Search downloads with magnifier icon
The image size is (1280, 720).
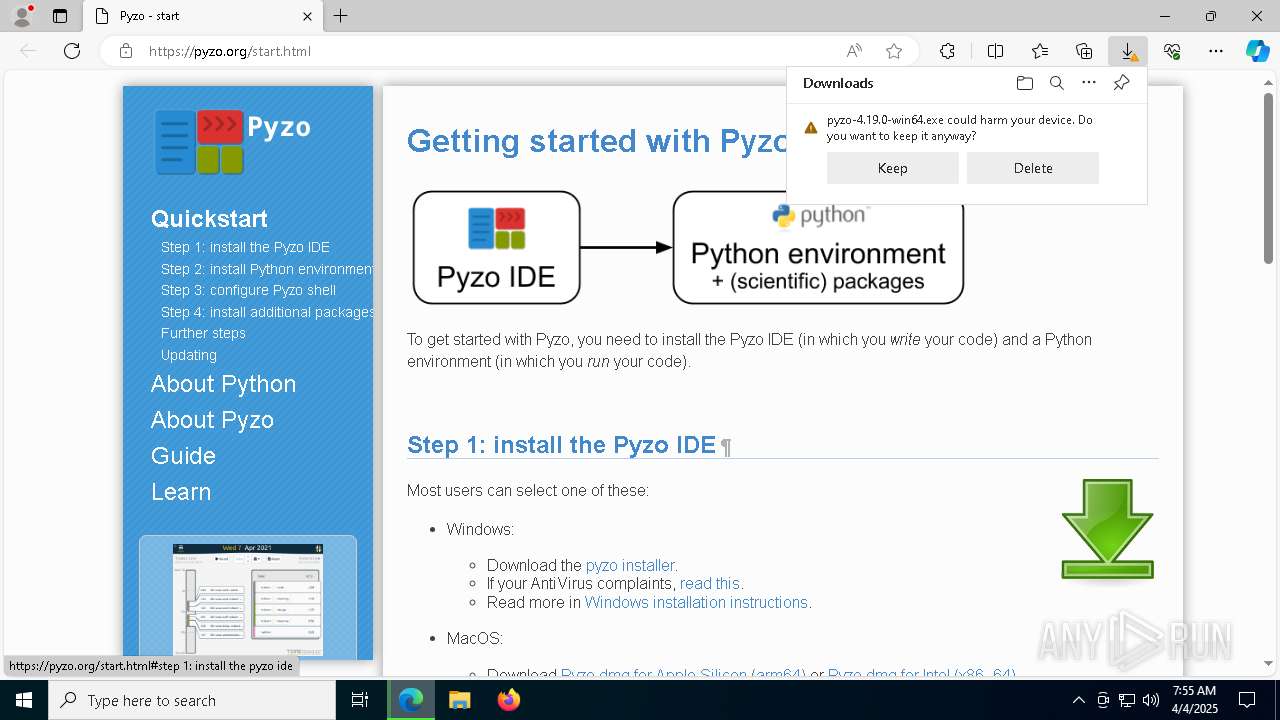[x=1057, y=83]
